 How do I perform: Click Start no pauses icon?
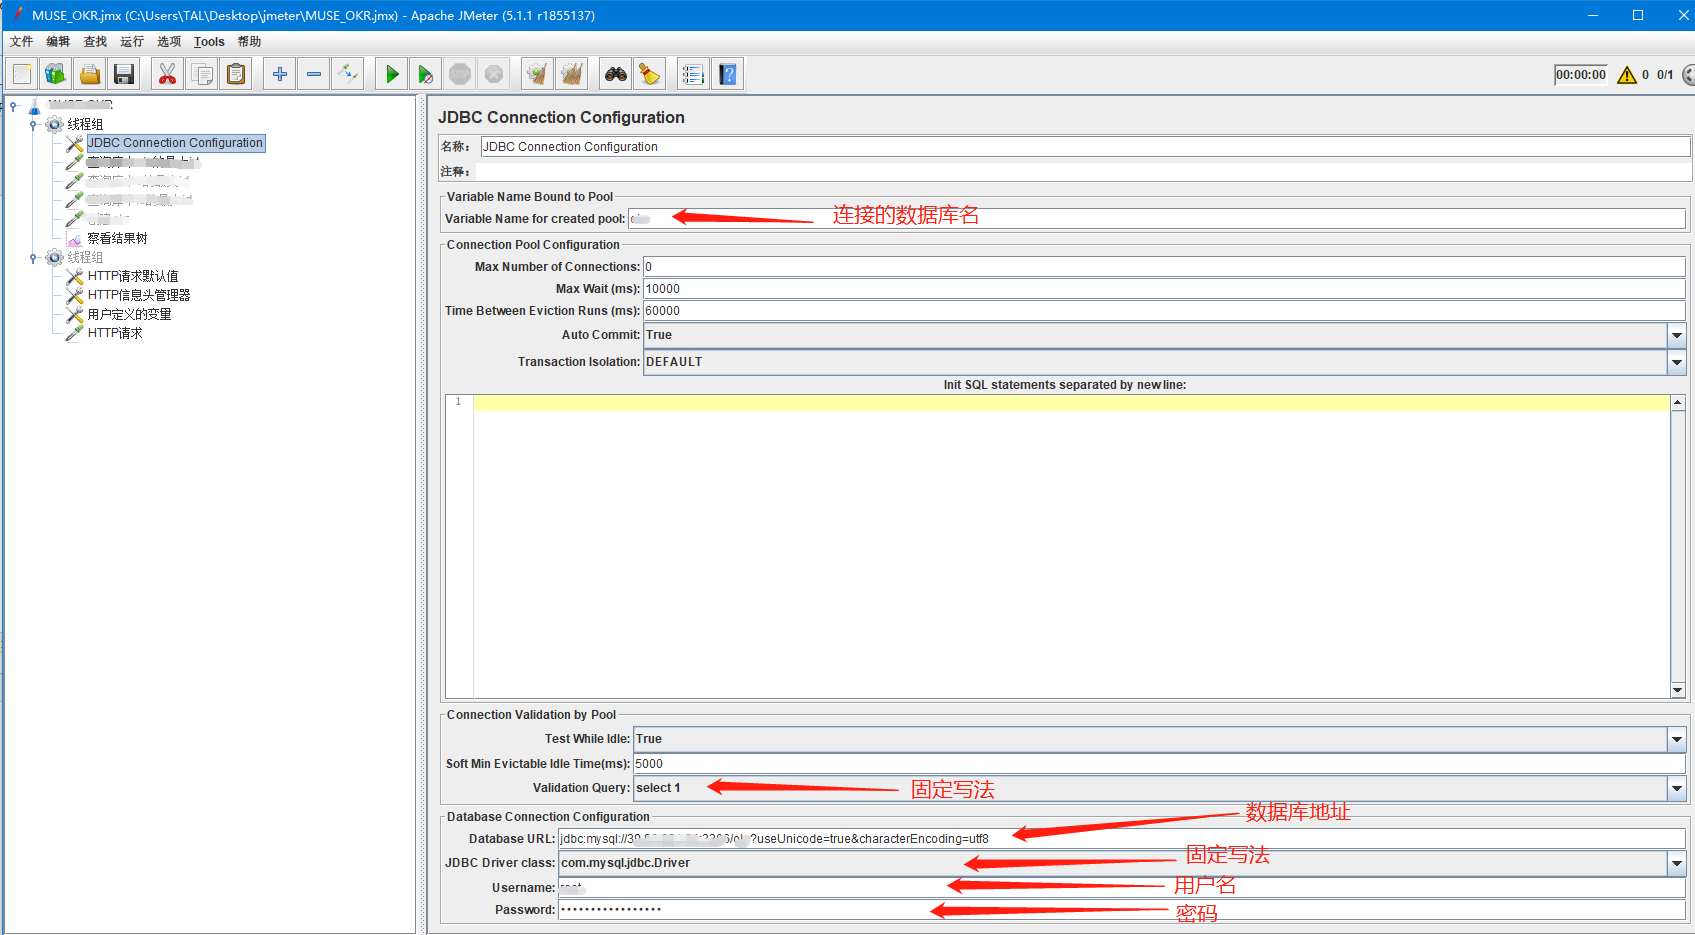(x=426, y=74)
